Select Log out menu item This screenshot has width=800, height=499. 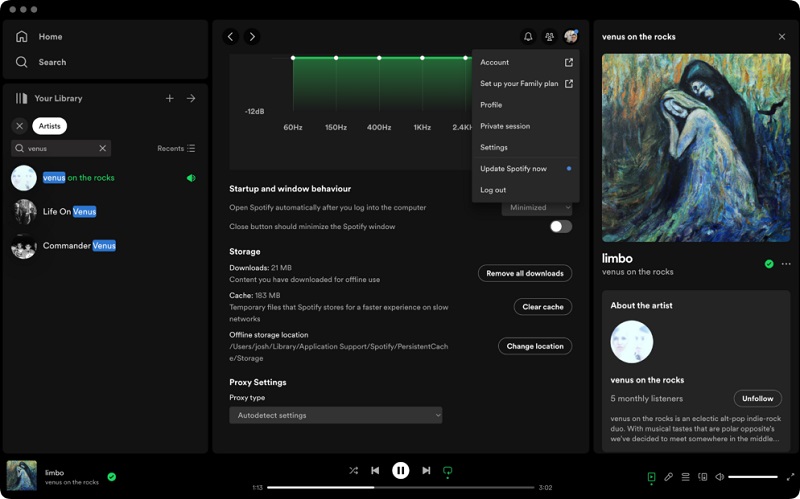pos(526,190)
